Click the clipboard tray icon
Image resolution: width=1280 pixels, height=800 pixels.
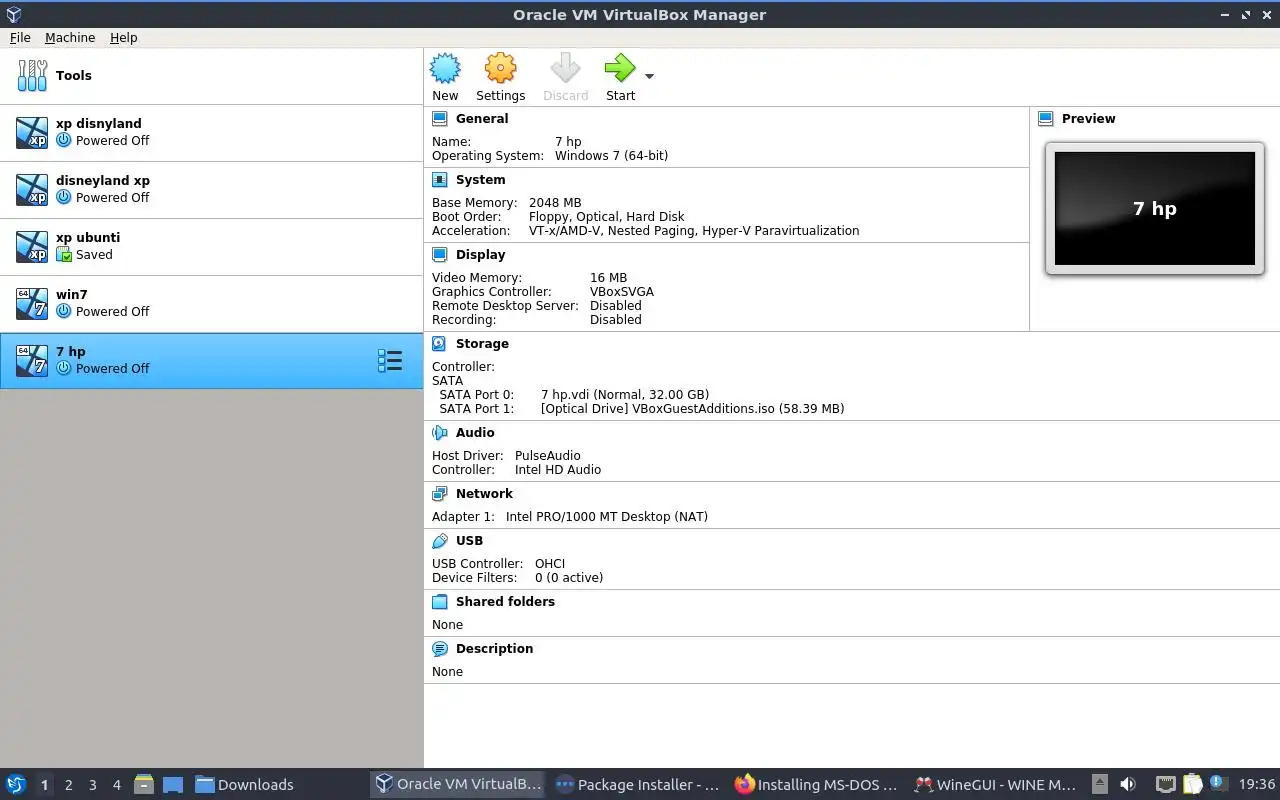(1192, 785)
